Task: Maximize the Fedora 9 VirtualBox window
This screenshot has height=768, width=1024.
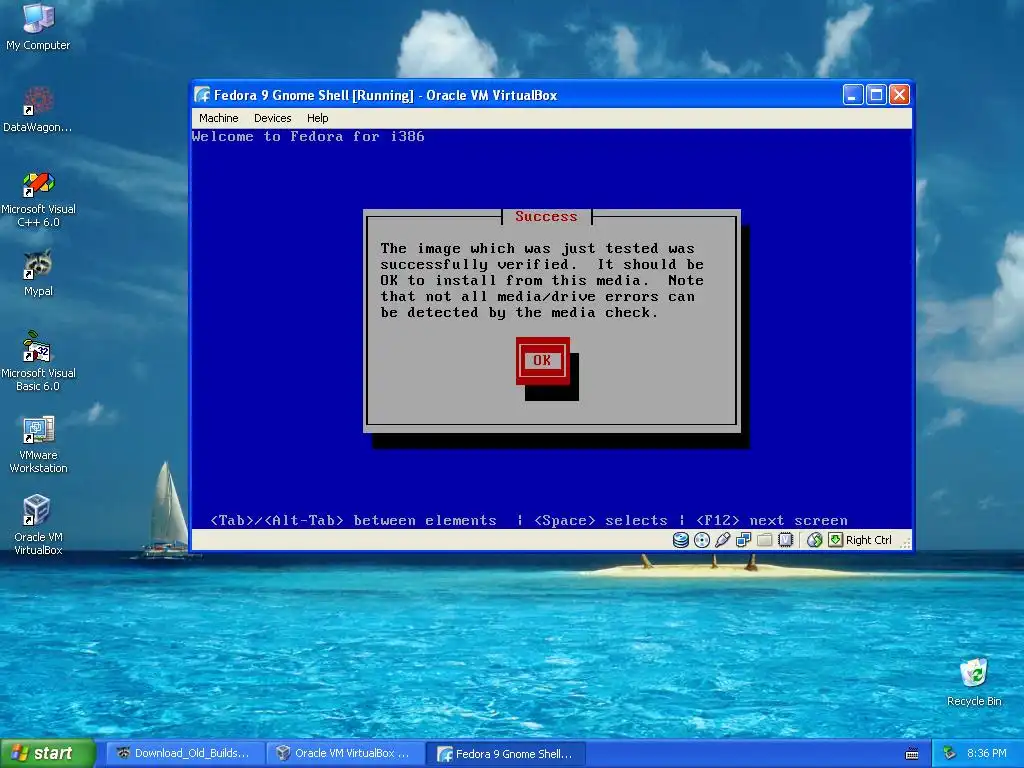Action: 876,95
